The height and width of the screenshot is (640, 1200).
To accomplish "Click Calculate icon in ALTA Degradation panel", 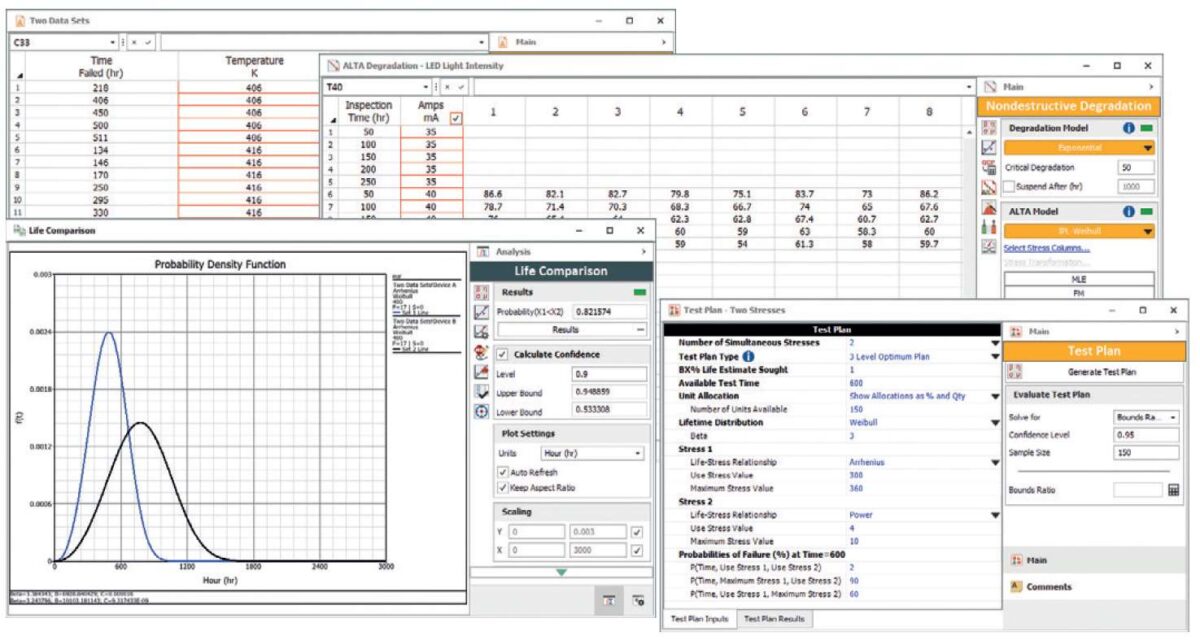I will (988, 127).
